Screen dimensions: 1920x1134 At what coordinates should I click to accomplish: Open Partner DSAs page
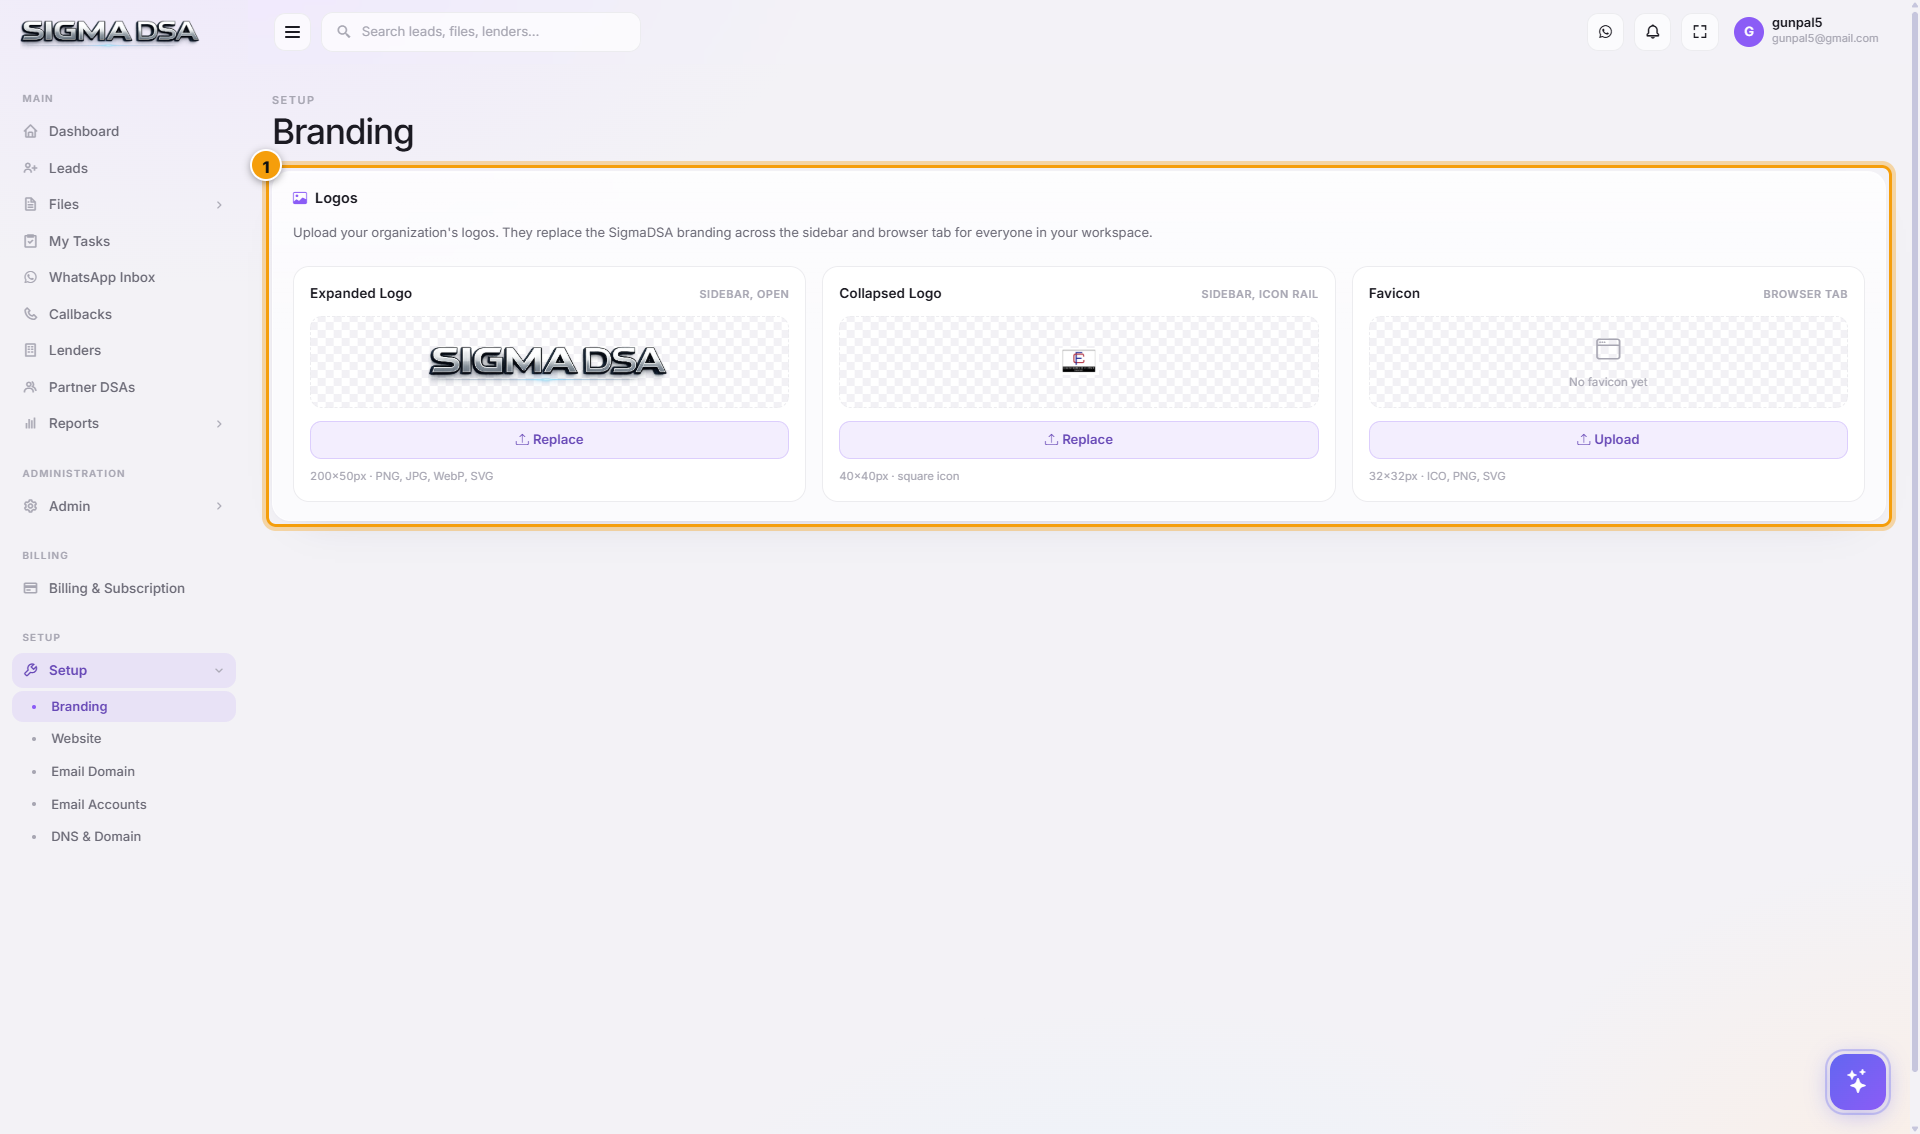point(124,387)
